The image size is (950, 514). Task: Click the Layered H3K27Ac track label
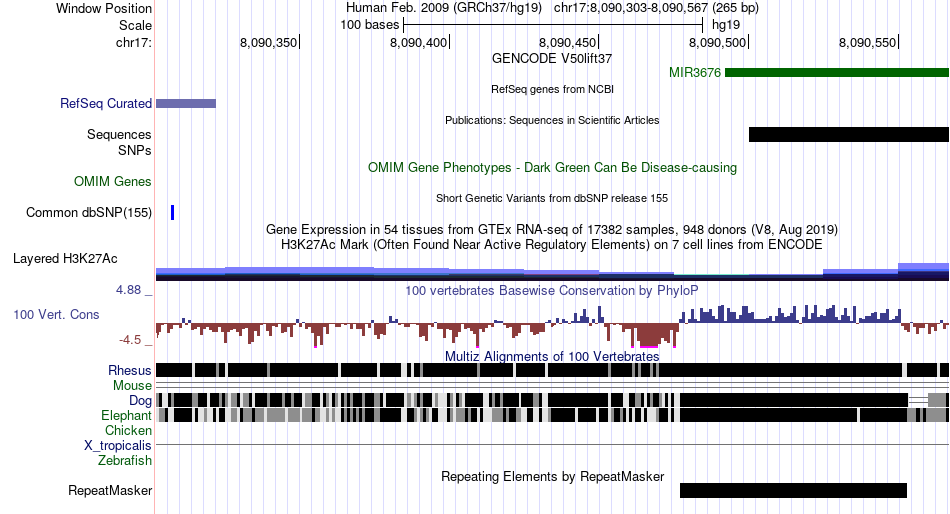pos(65,259)
